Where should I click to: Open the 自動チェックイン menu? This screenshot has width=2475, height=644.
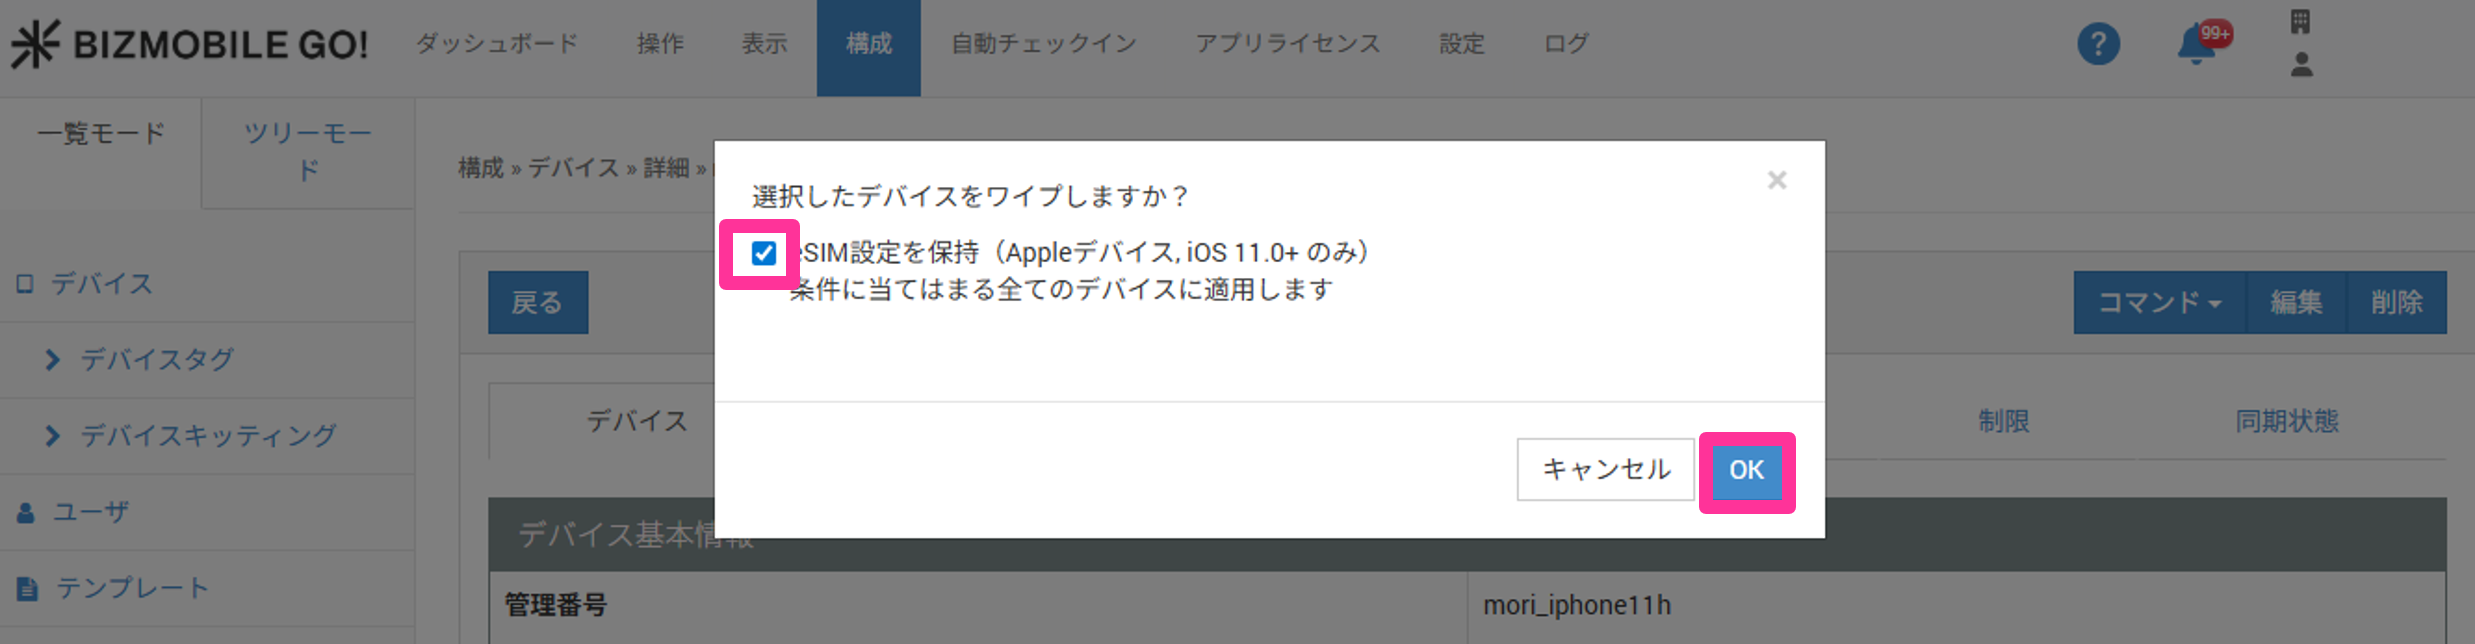tap(1044, 44)
